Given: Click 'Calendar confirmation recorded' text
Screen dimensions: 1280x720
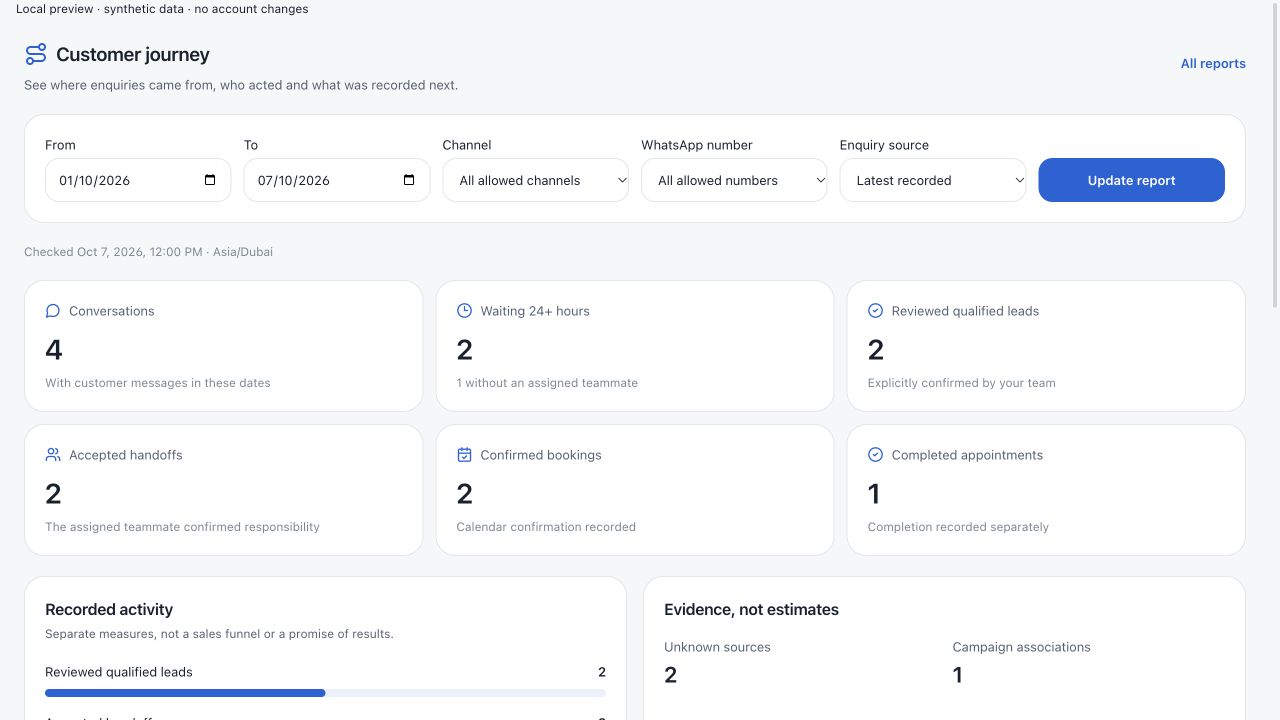Looking at the screenshot, I should pyautogui.click(x=546, y=527).
